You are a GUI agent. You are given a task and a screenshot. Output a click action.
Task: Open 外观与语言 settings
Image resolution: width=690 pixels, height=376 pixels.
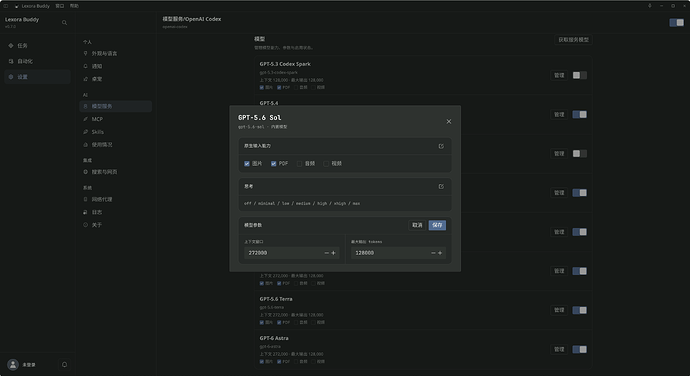(116, 53)
